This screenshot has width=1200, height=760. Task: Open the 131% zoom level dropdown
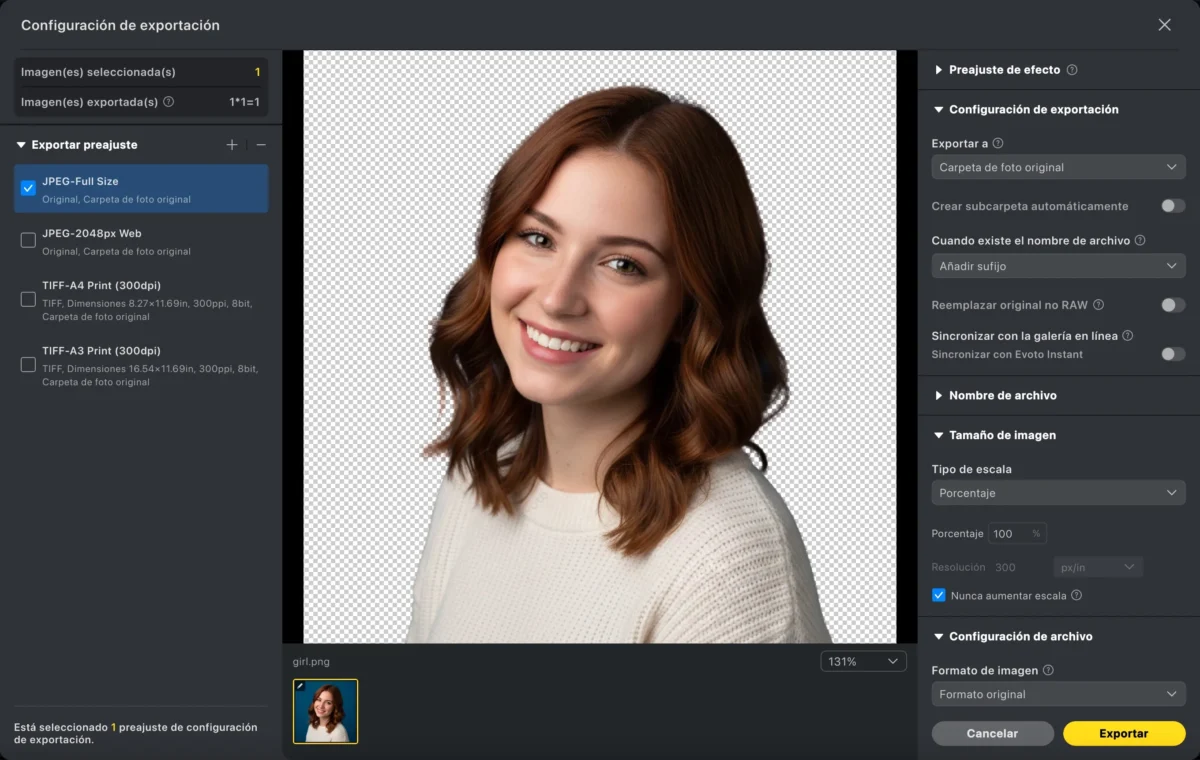(x=863, y=662)
